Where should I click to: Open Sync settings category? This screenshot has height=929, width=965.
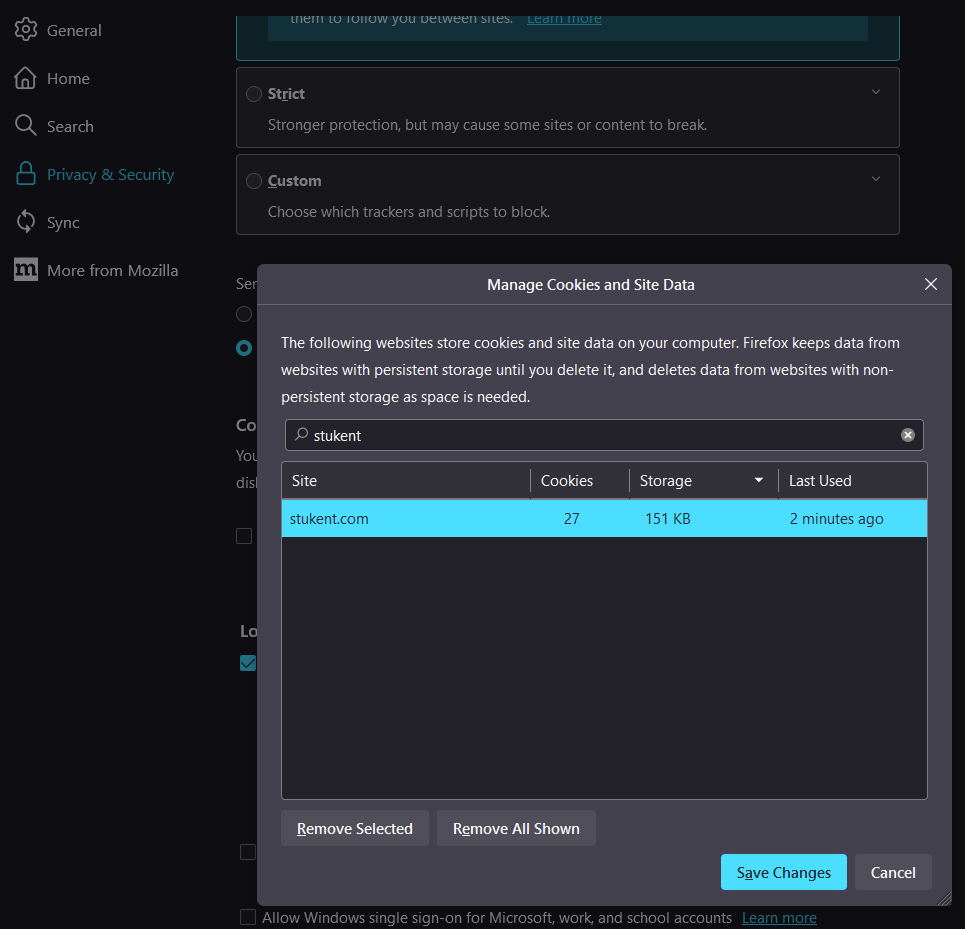(63, 222)
